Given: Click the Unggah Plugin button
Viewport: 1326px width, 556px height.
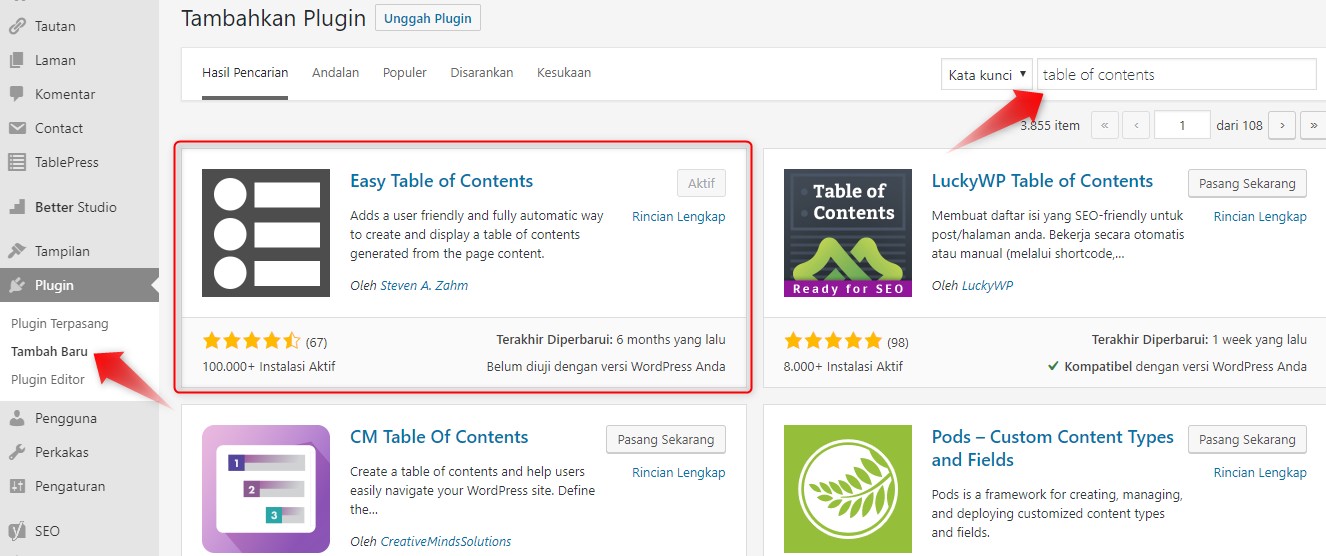Looking at the screenshot, I should (x=428, y=19).
